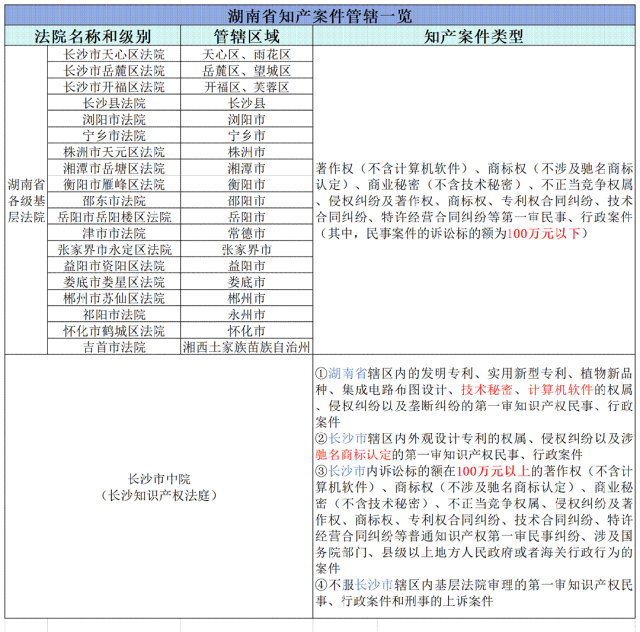Select the 天心区、雨花区 jurisdiction cell
The height and width of the screenshot is (632, 640).
pos(246,54)
